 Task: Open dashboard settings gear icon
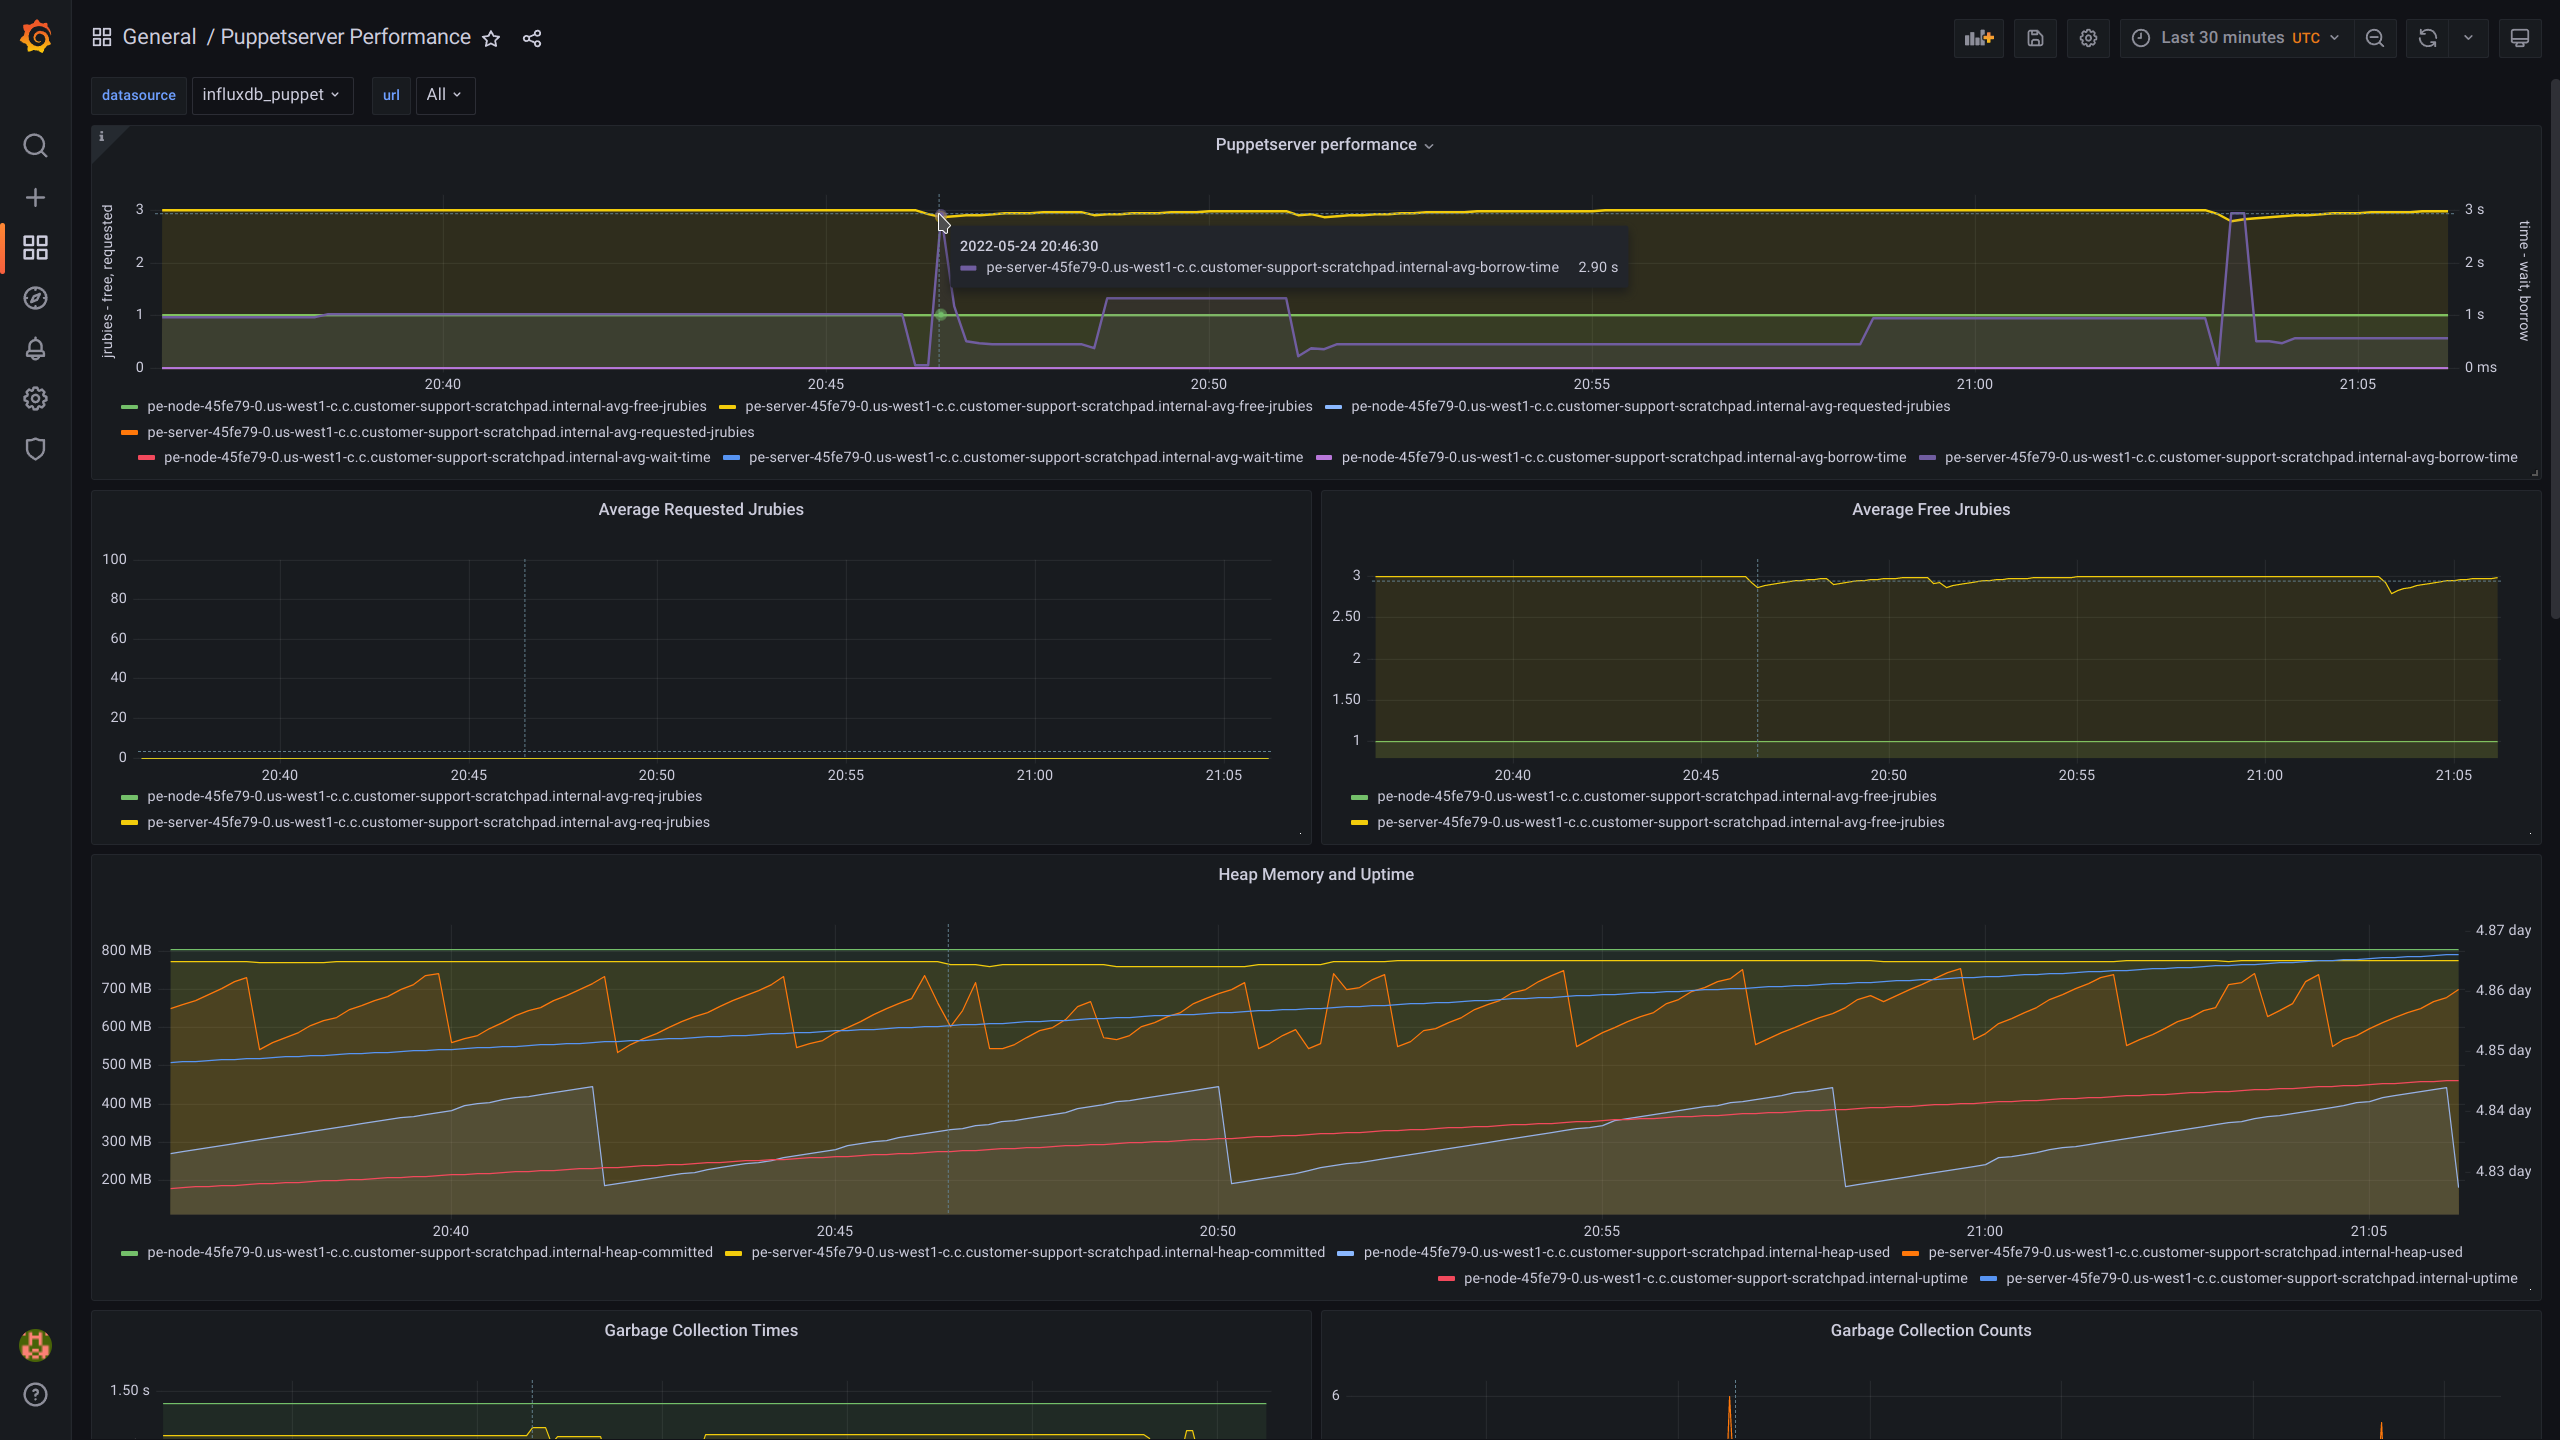pyautogui.click(x=2088, y=38)
